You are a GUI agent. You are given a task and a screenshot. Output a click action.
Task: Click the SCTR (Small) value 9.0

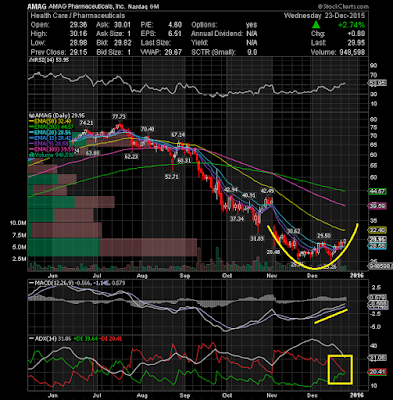(x=252, y=52)
